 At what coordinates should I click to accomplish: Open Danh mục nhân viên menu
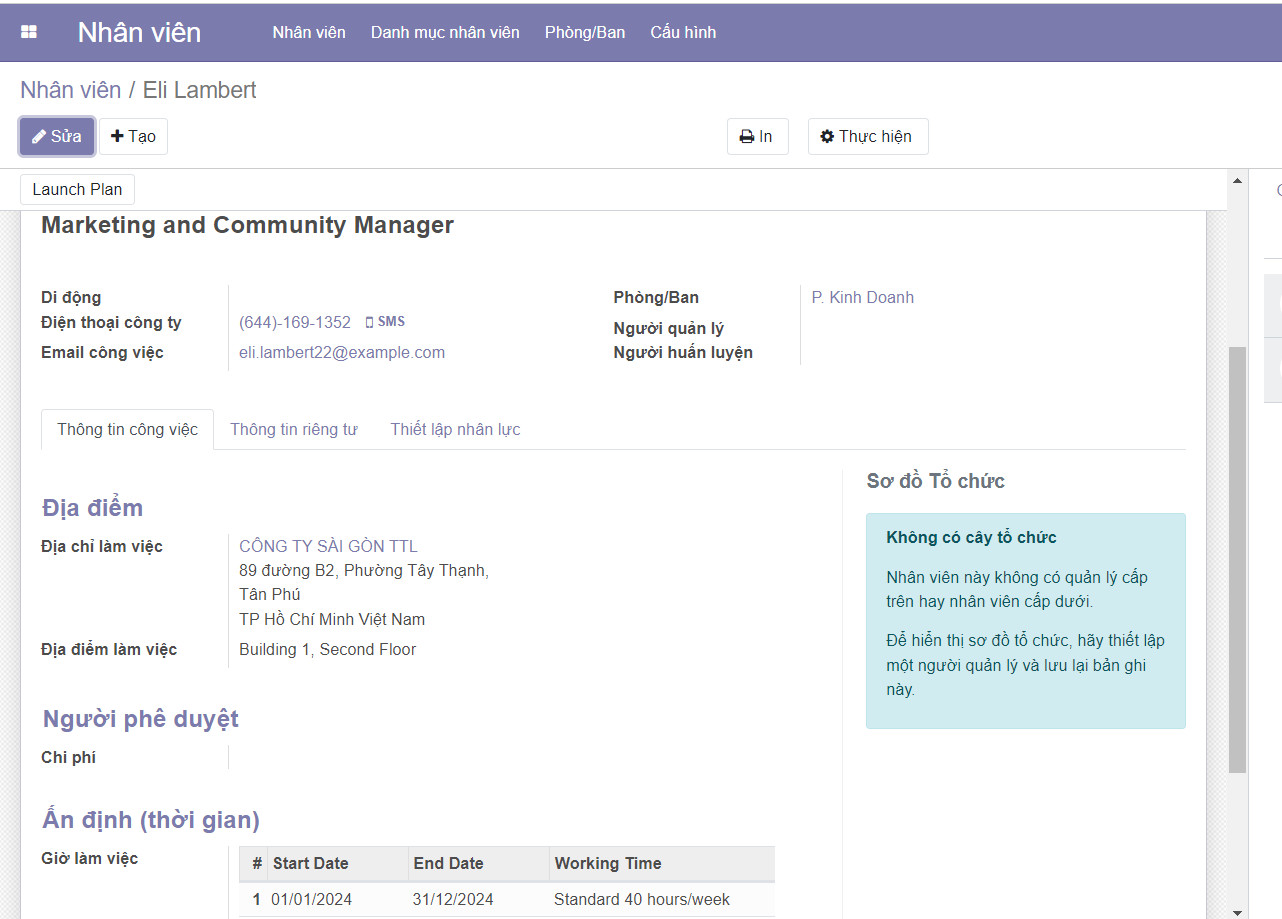click(x=445, y=32)
